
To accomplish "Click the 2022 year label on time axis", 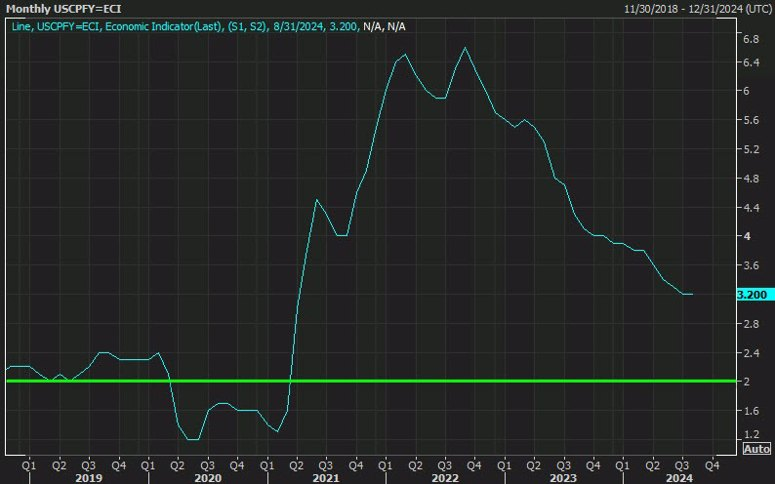I will tap(445, 478).
